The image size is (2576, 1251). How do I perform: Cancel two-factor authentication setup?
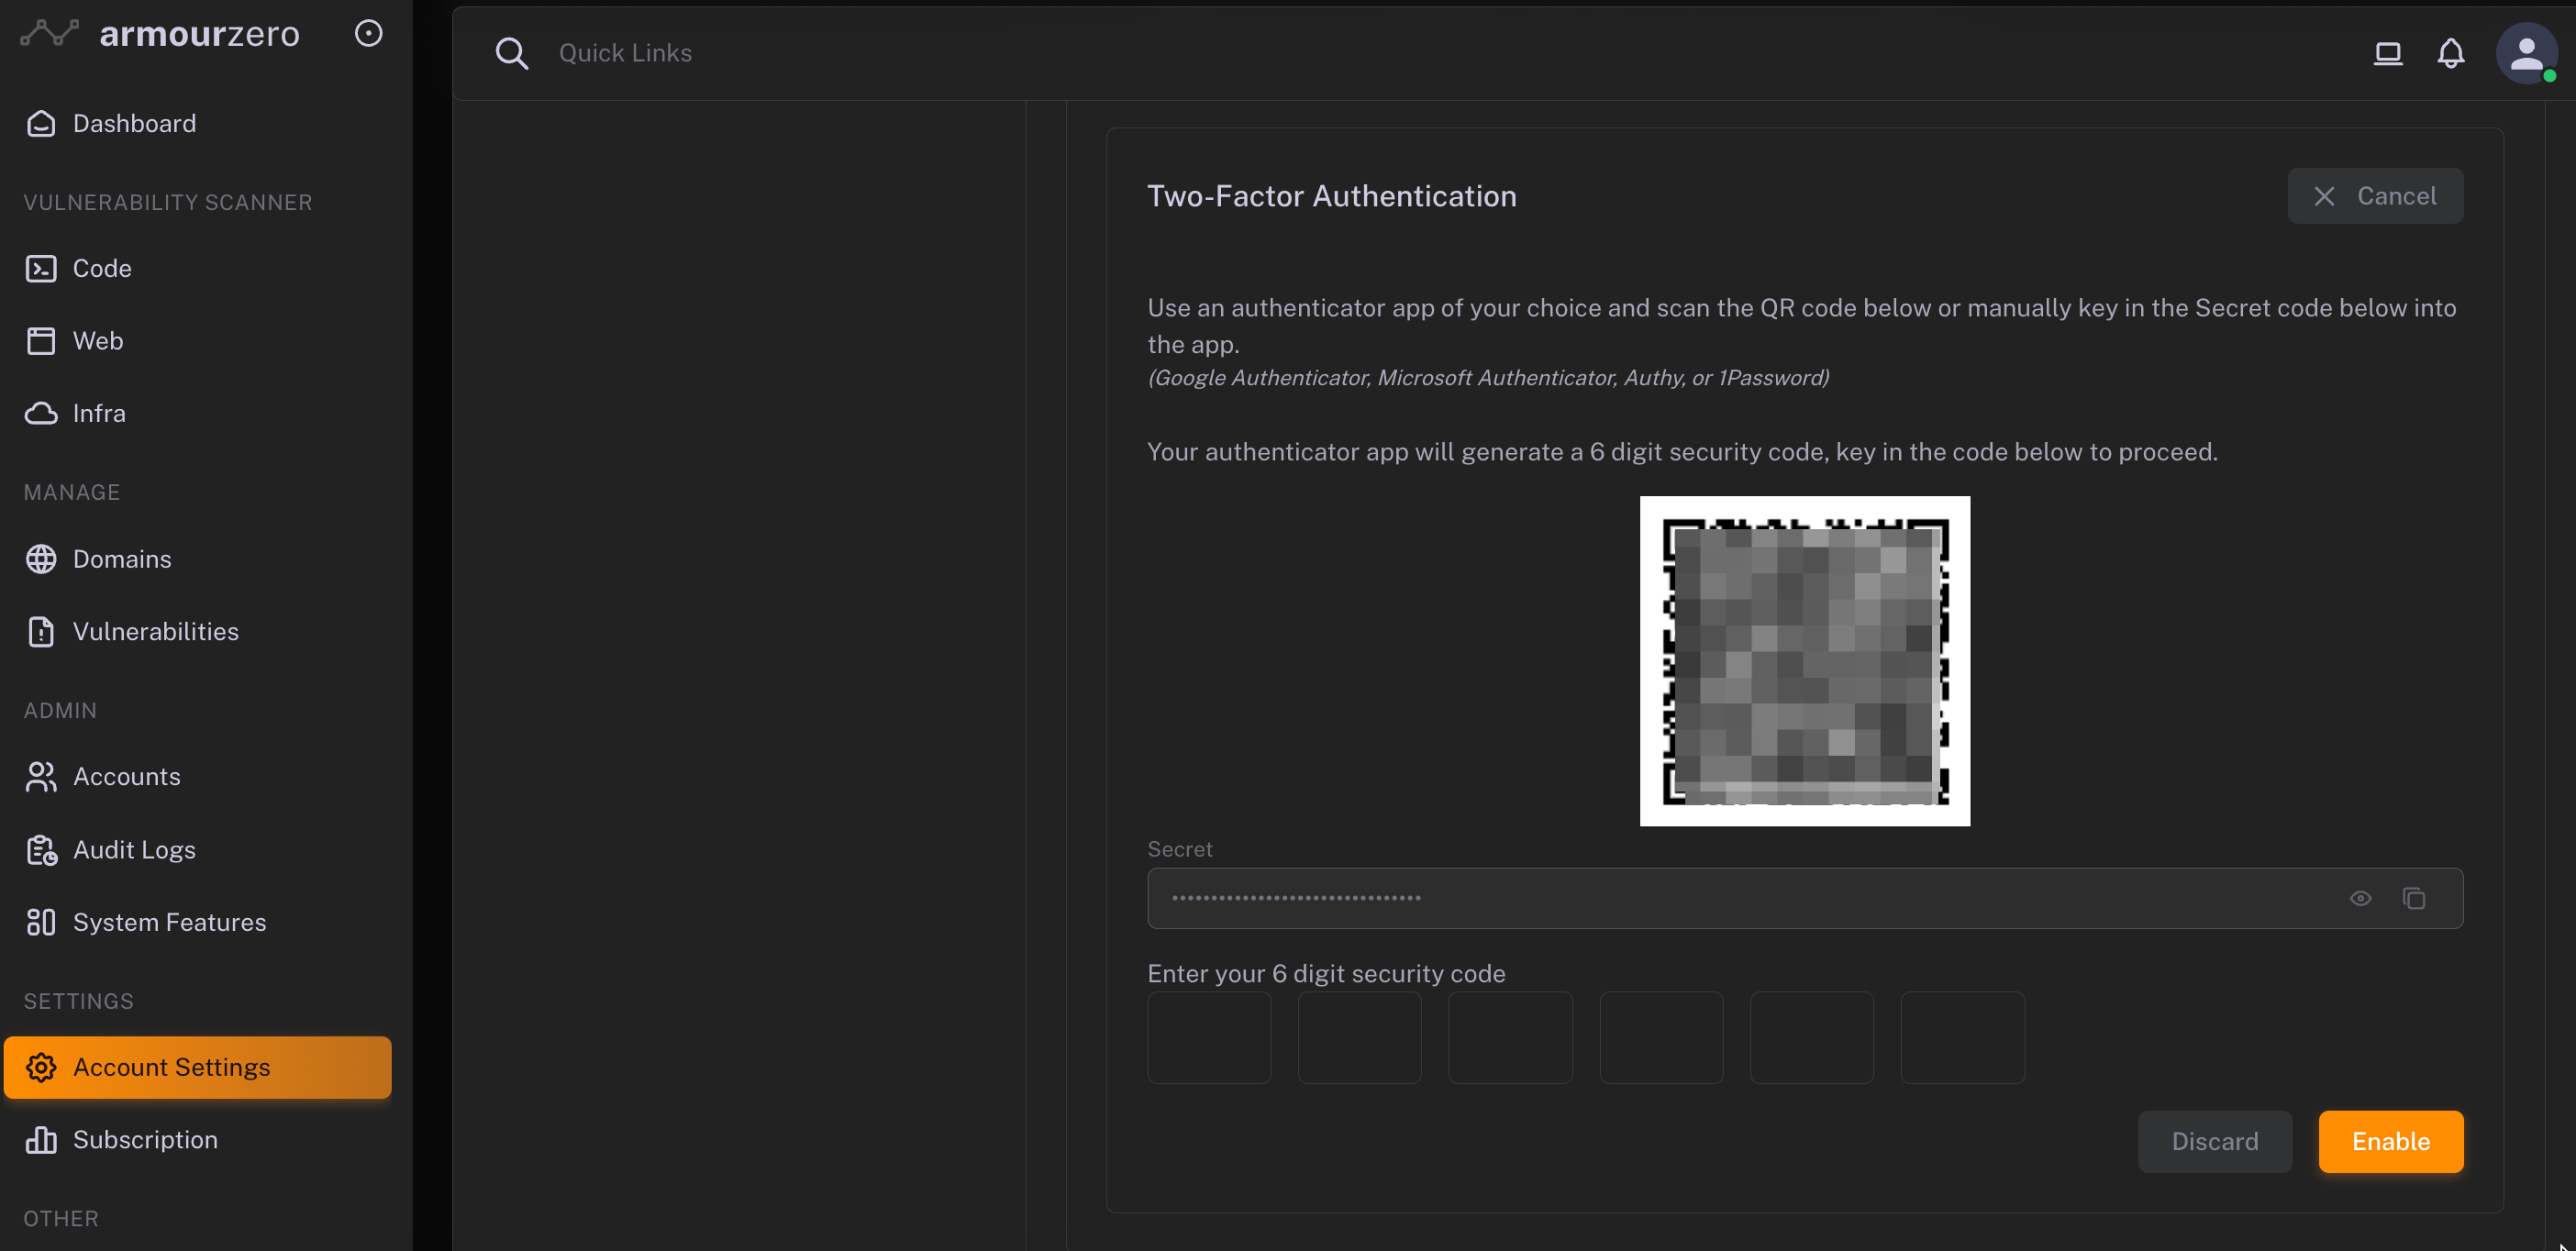2375,196
